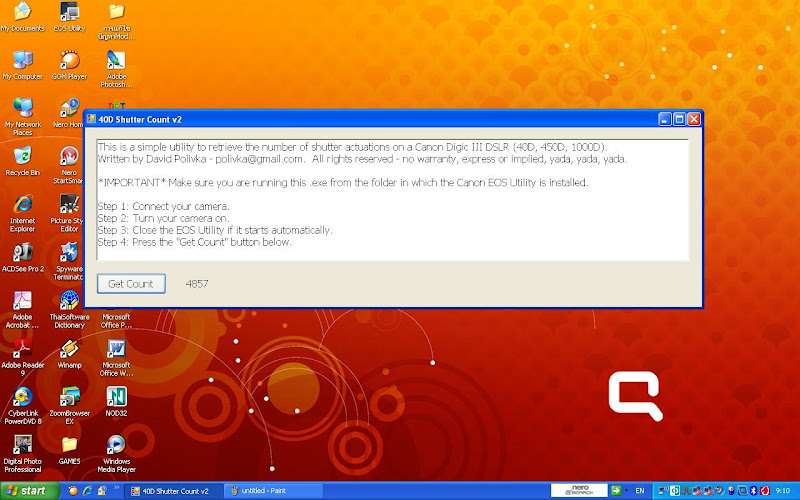Image resolution: width=800 pixels, height=500 pixels.
Task: Open the Nero Search dropdown arrow
Action: pos(626,491)
